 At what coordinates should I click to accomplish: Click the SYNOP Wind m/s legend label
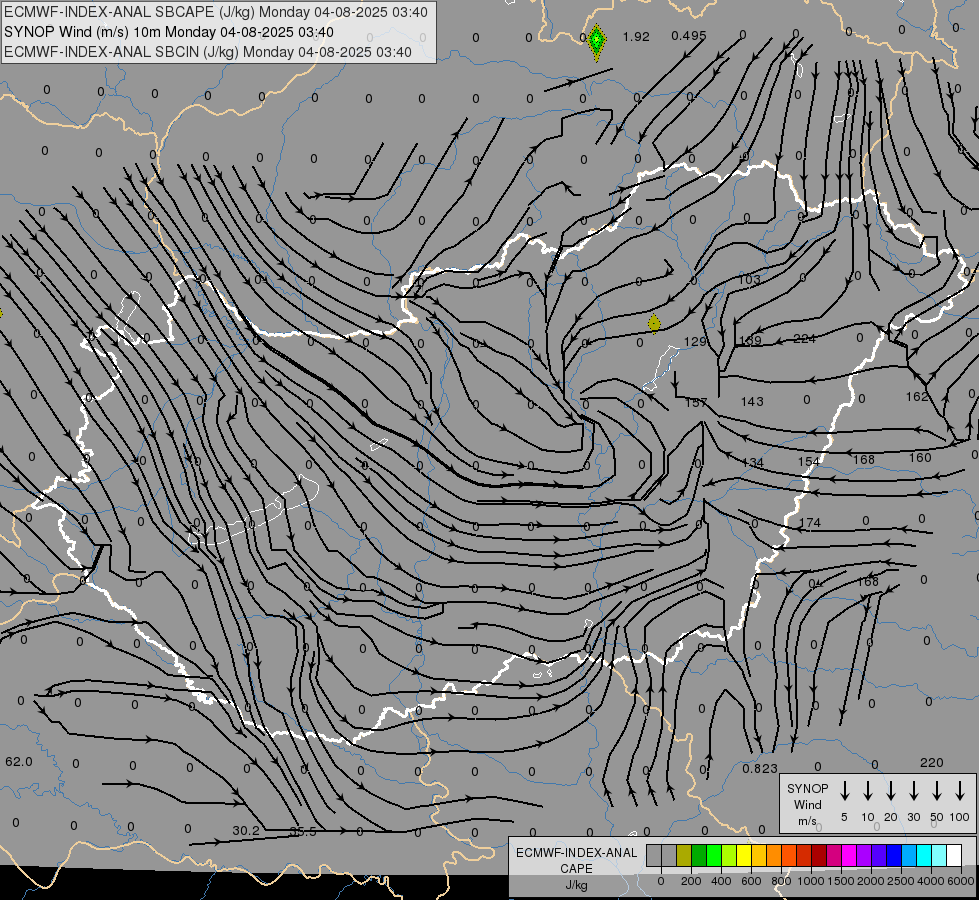(x=807, y=804)
